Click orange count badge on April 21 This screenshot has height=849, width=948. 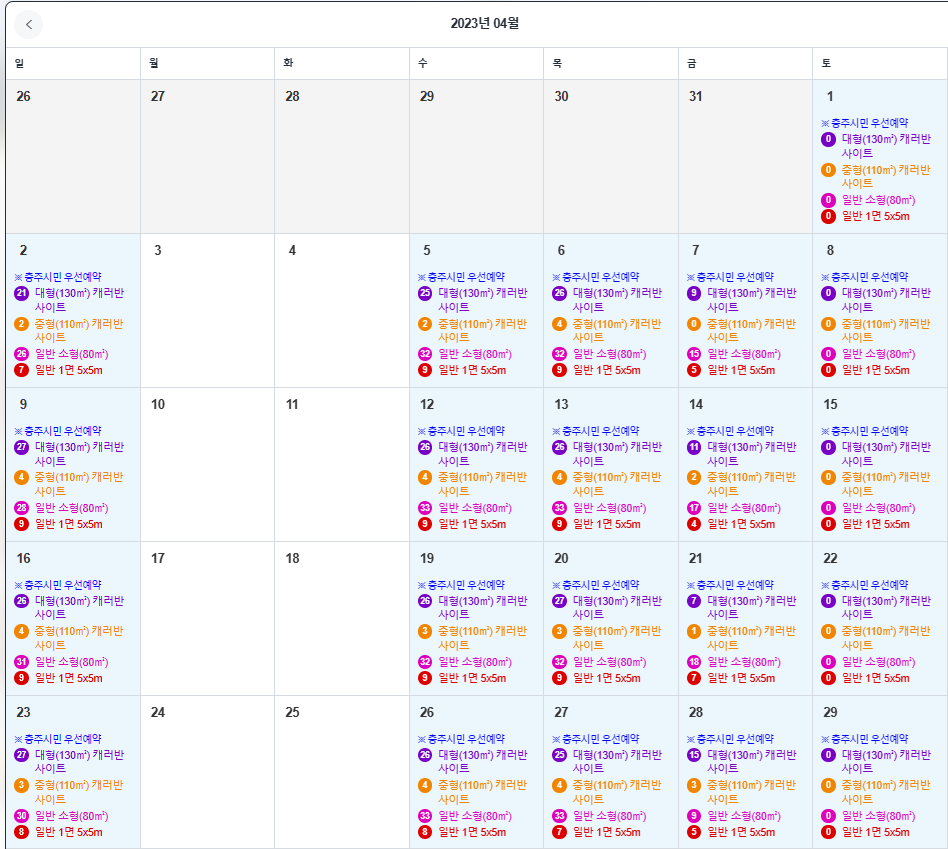(694, 631)
